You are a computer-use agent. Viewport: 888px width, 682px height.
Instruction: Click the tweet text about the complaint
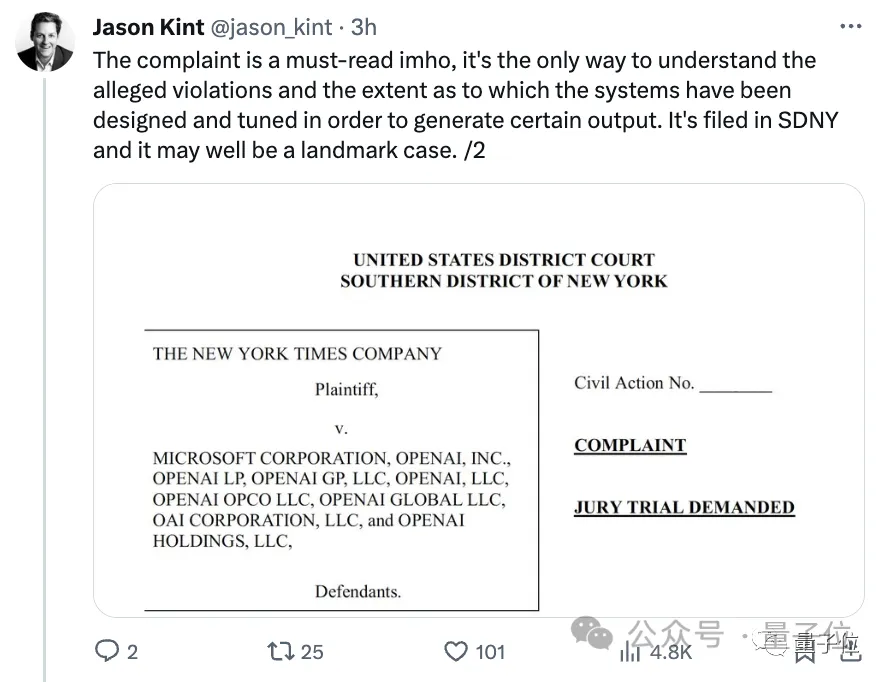point(455,105)
